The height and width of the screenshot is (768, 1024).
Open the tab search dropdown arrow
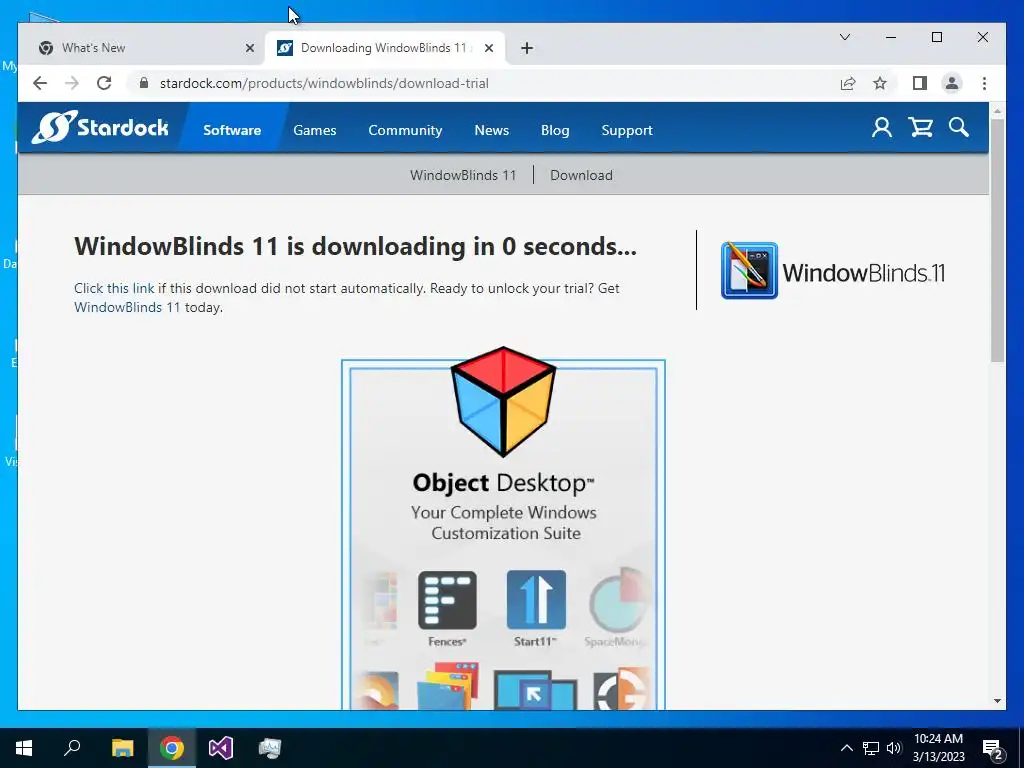click(844, 37)
